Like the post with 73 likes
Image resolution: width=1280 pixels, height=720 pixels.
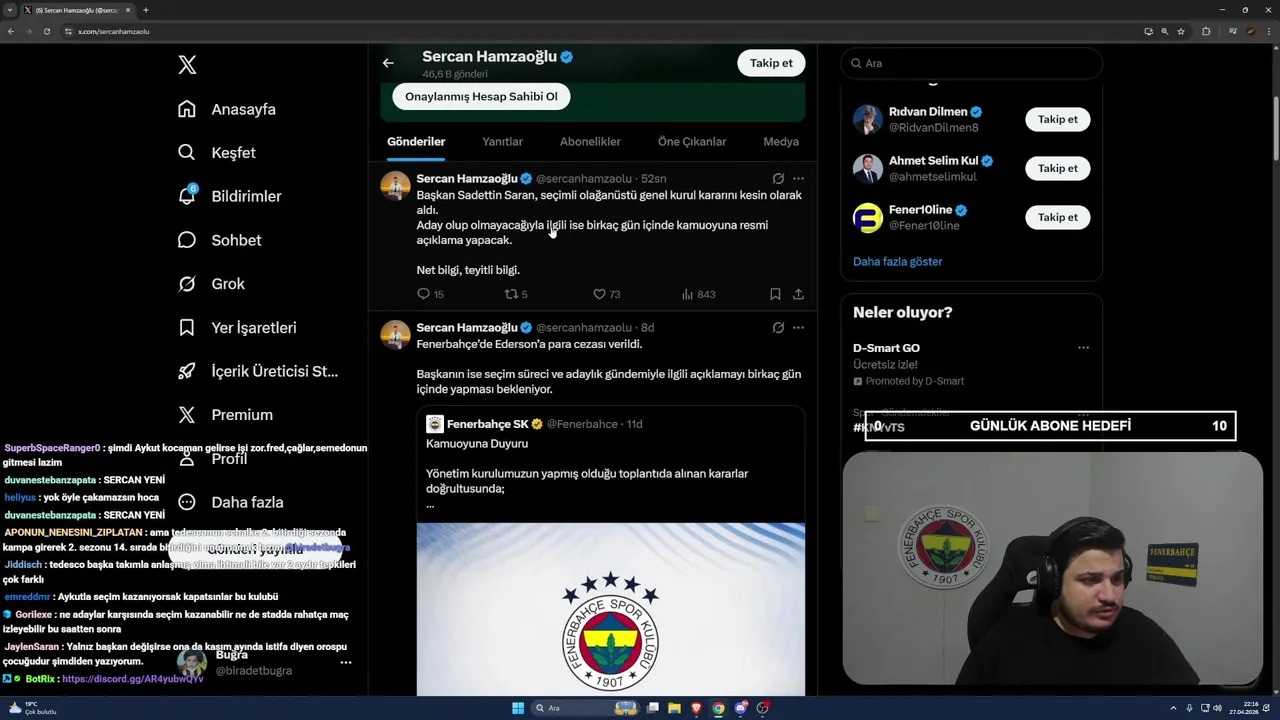click(x=606, y=294)
